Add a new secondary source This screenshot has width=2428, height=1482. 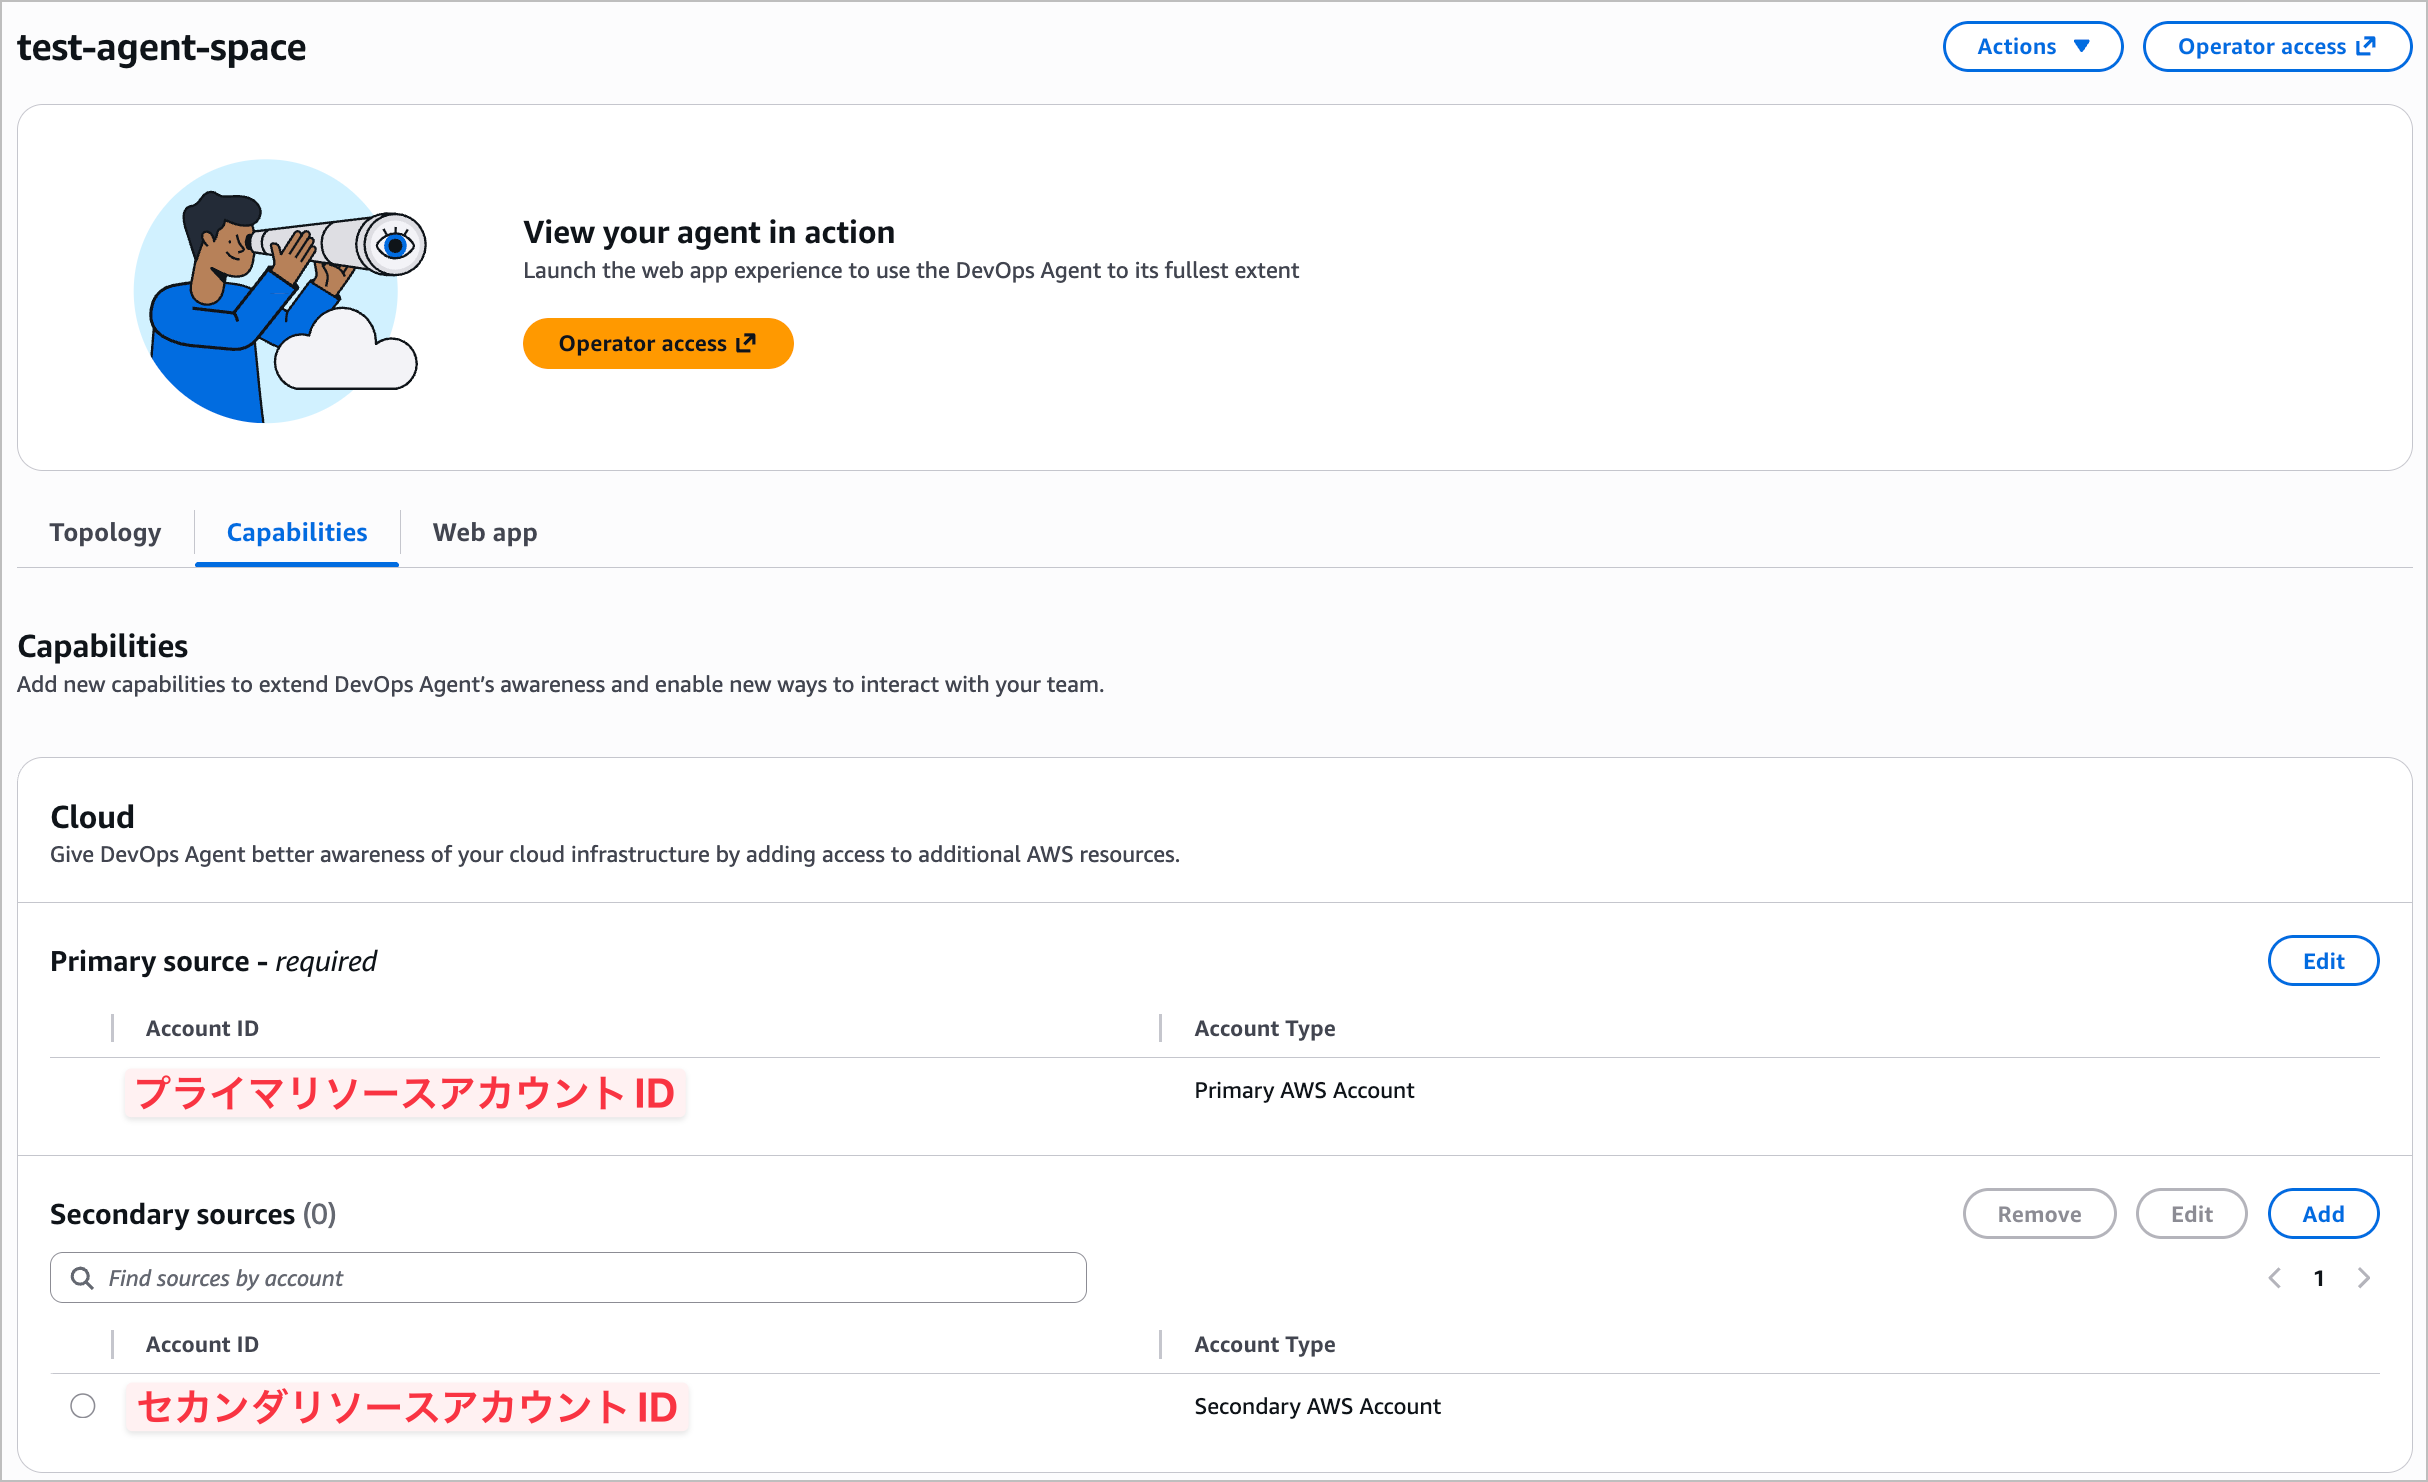(2322, 1214)
